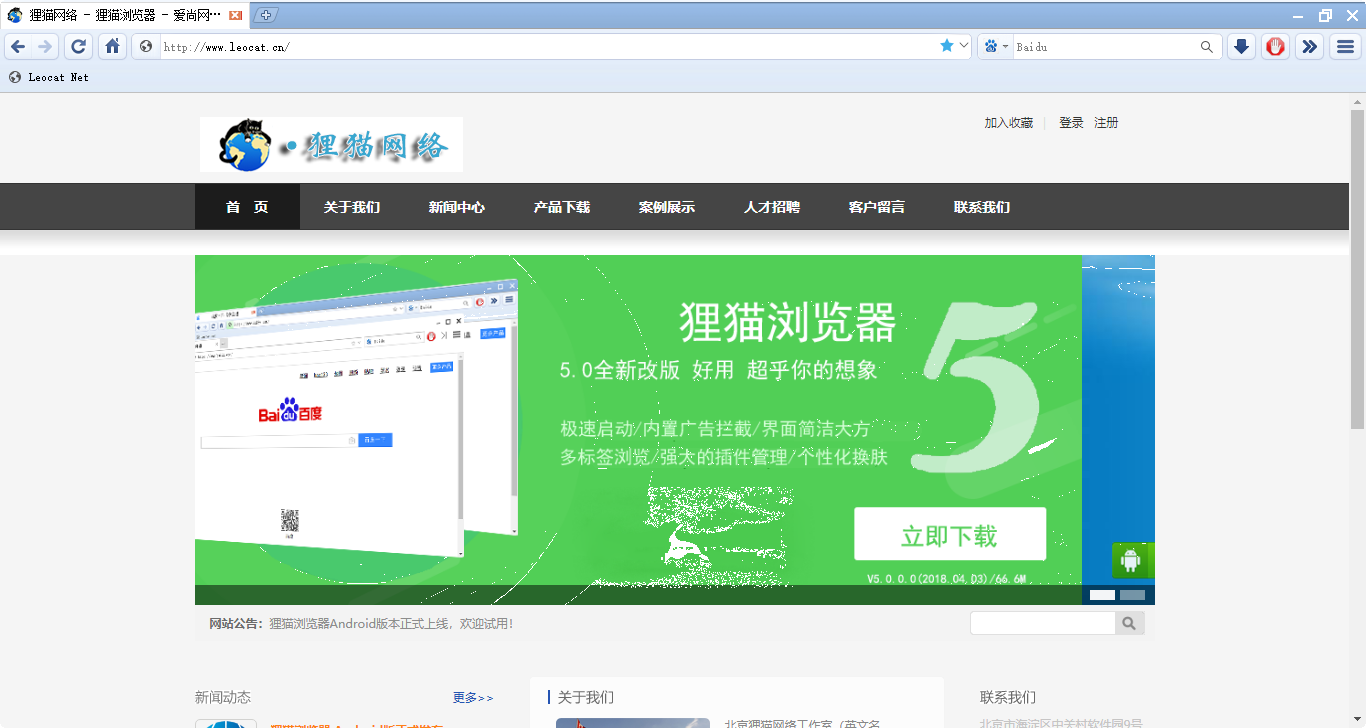Open the browser home page icon
1366x728 pixels.
click(113, 47)
